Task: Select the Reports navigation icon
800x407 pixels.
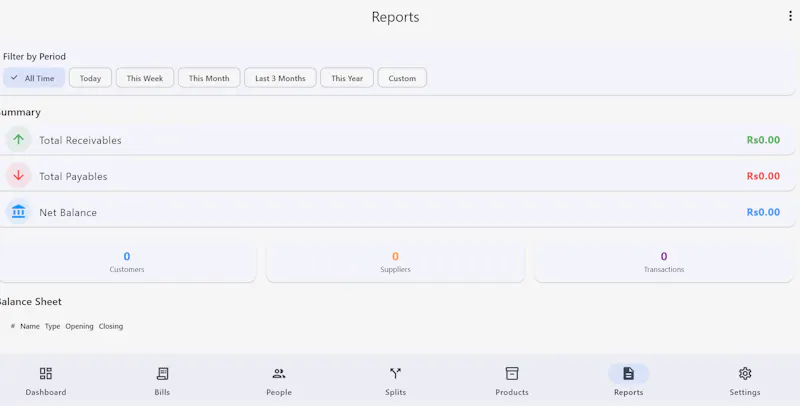Action: pyautogui.click(x=629, y=373)
